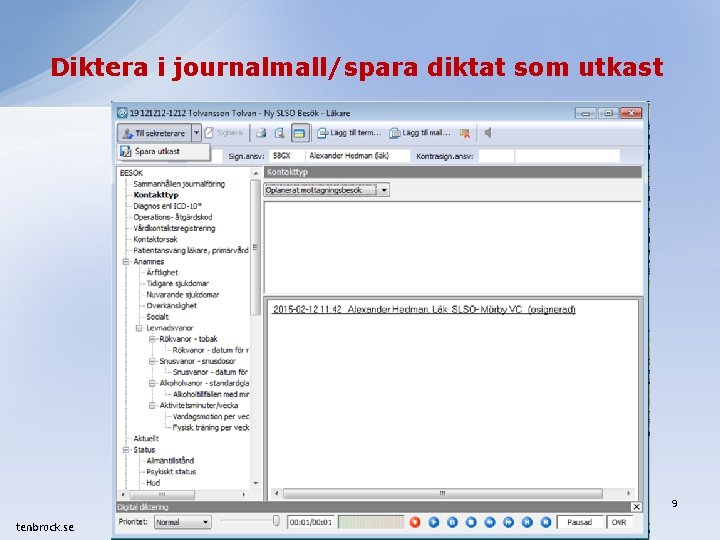This screenshot has width=720, height=540.
Task: Select Patientansvarig läkare, primärvård item
Action: click(191, 250)
